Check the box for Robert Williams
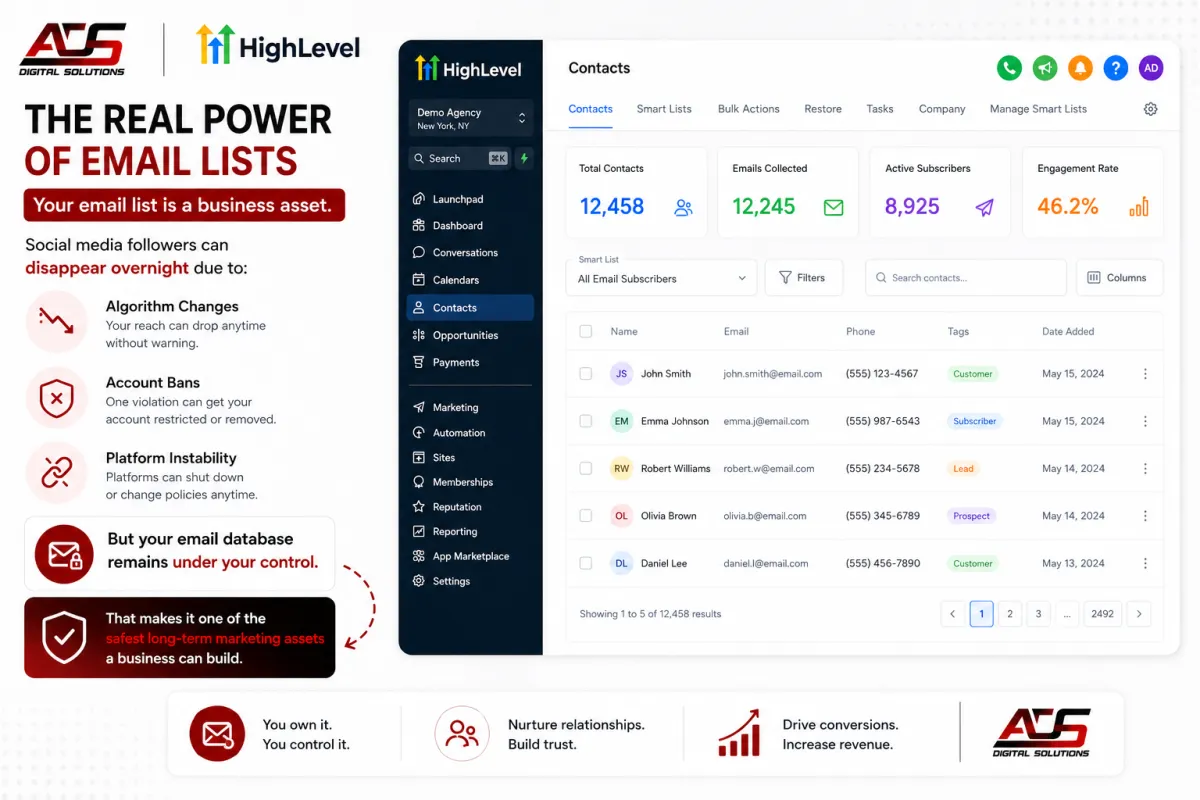 point(586,468)
